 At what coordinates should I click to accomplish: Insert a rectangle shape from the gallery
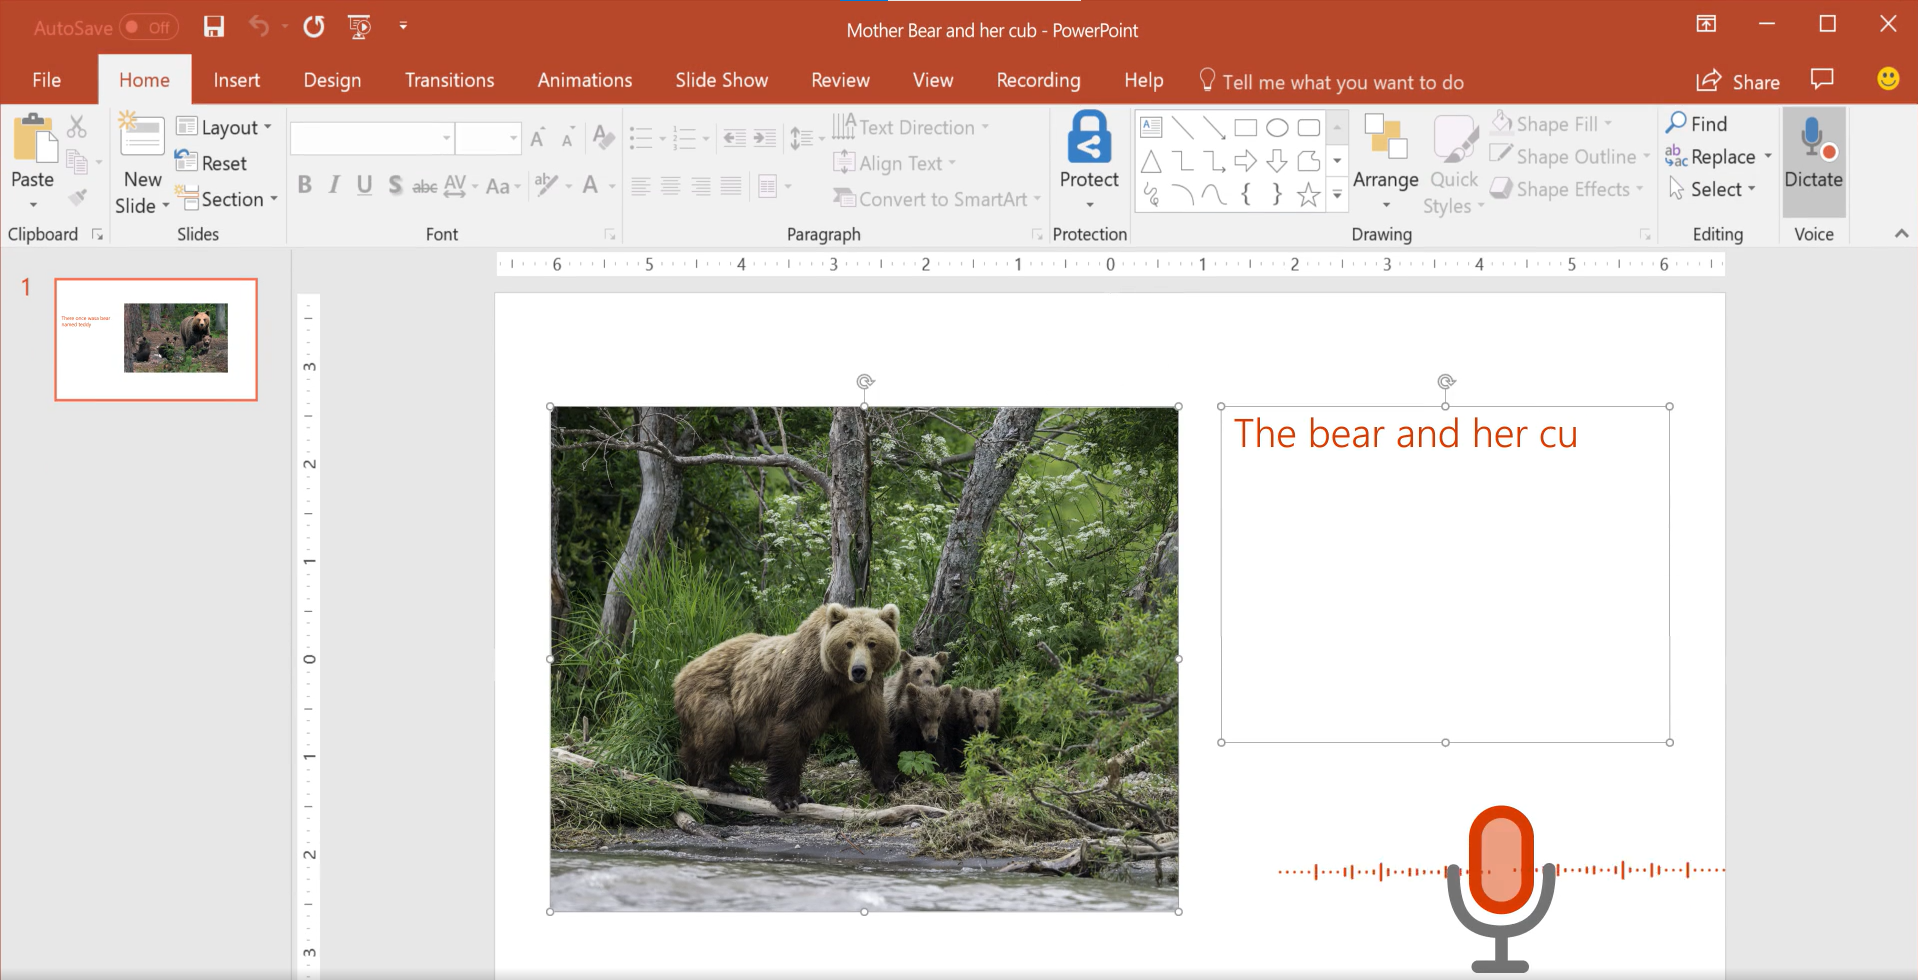[x=1245, y=127]
